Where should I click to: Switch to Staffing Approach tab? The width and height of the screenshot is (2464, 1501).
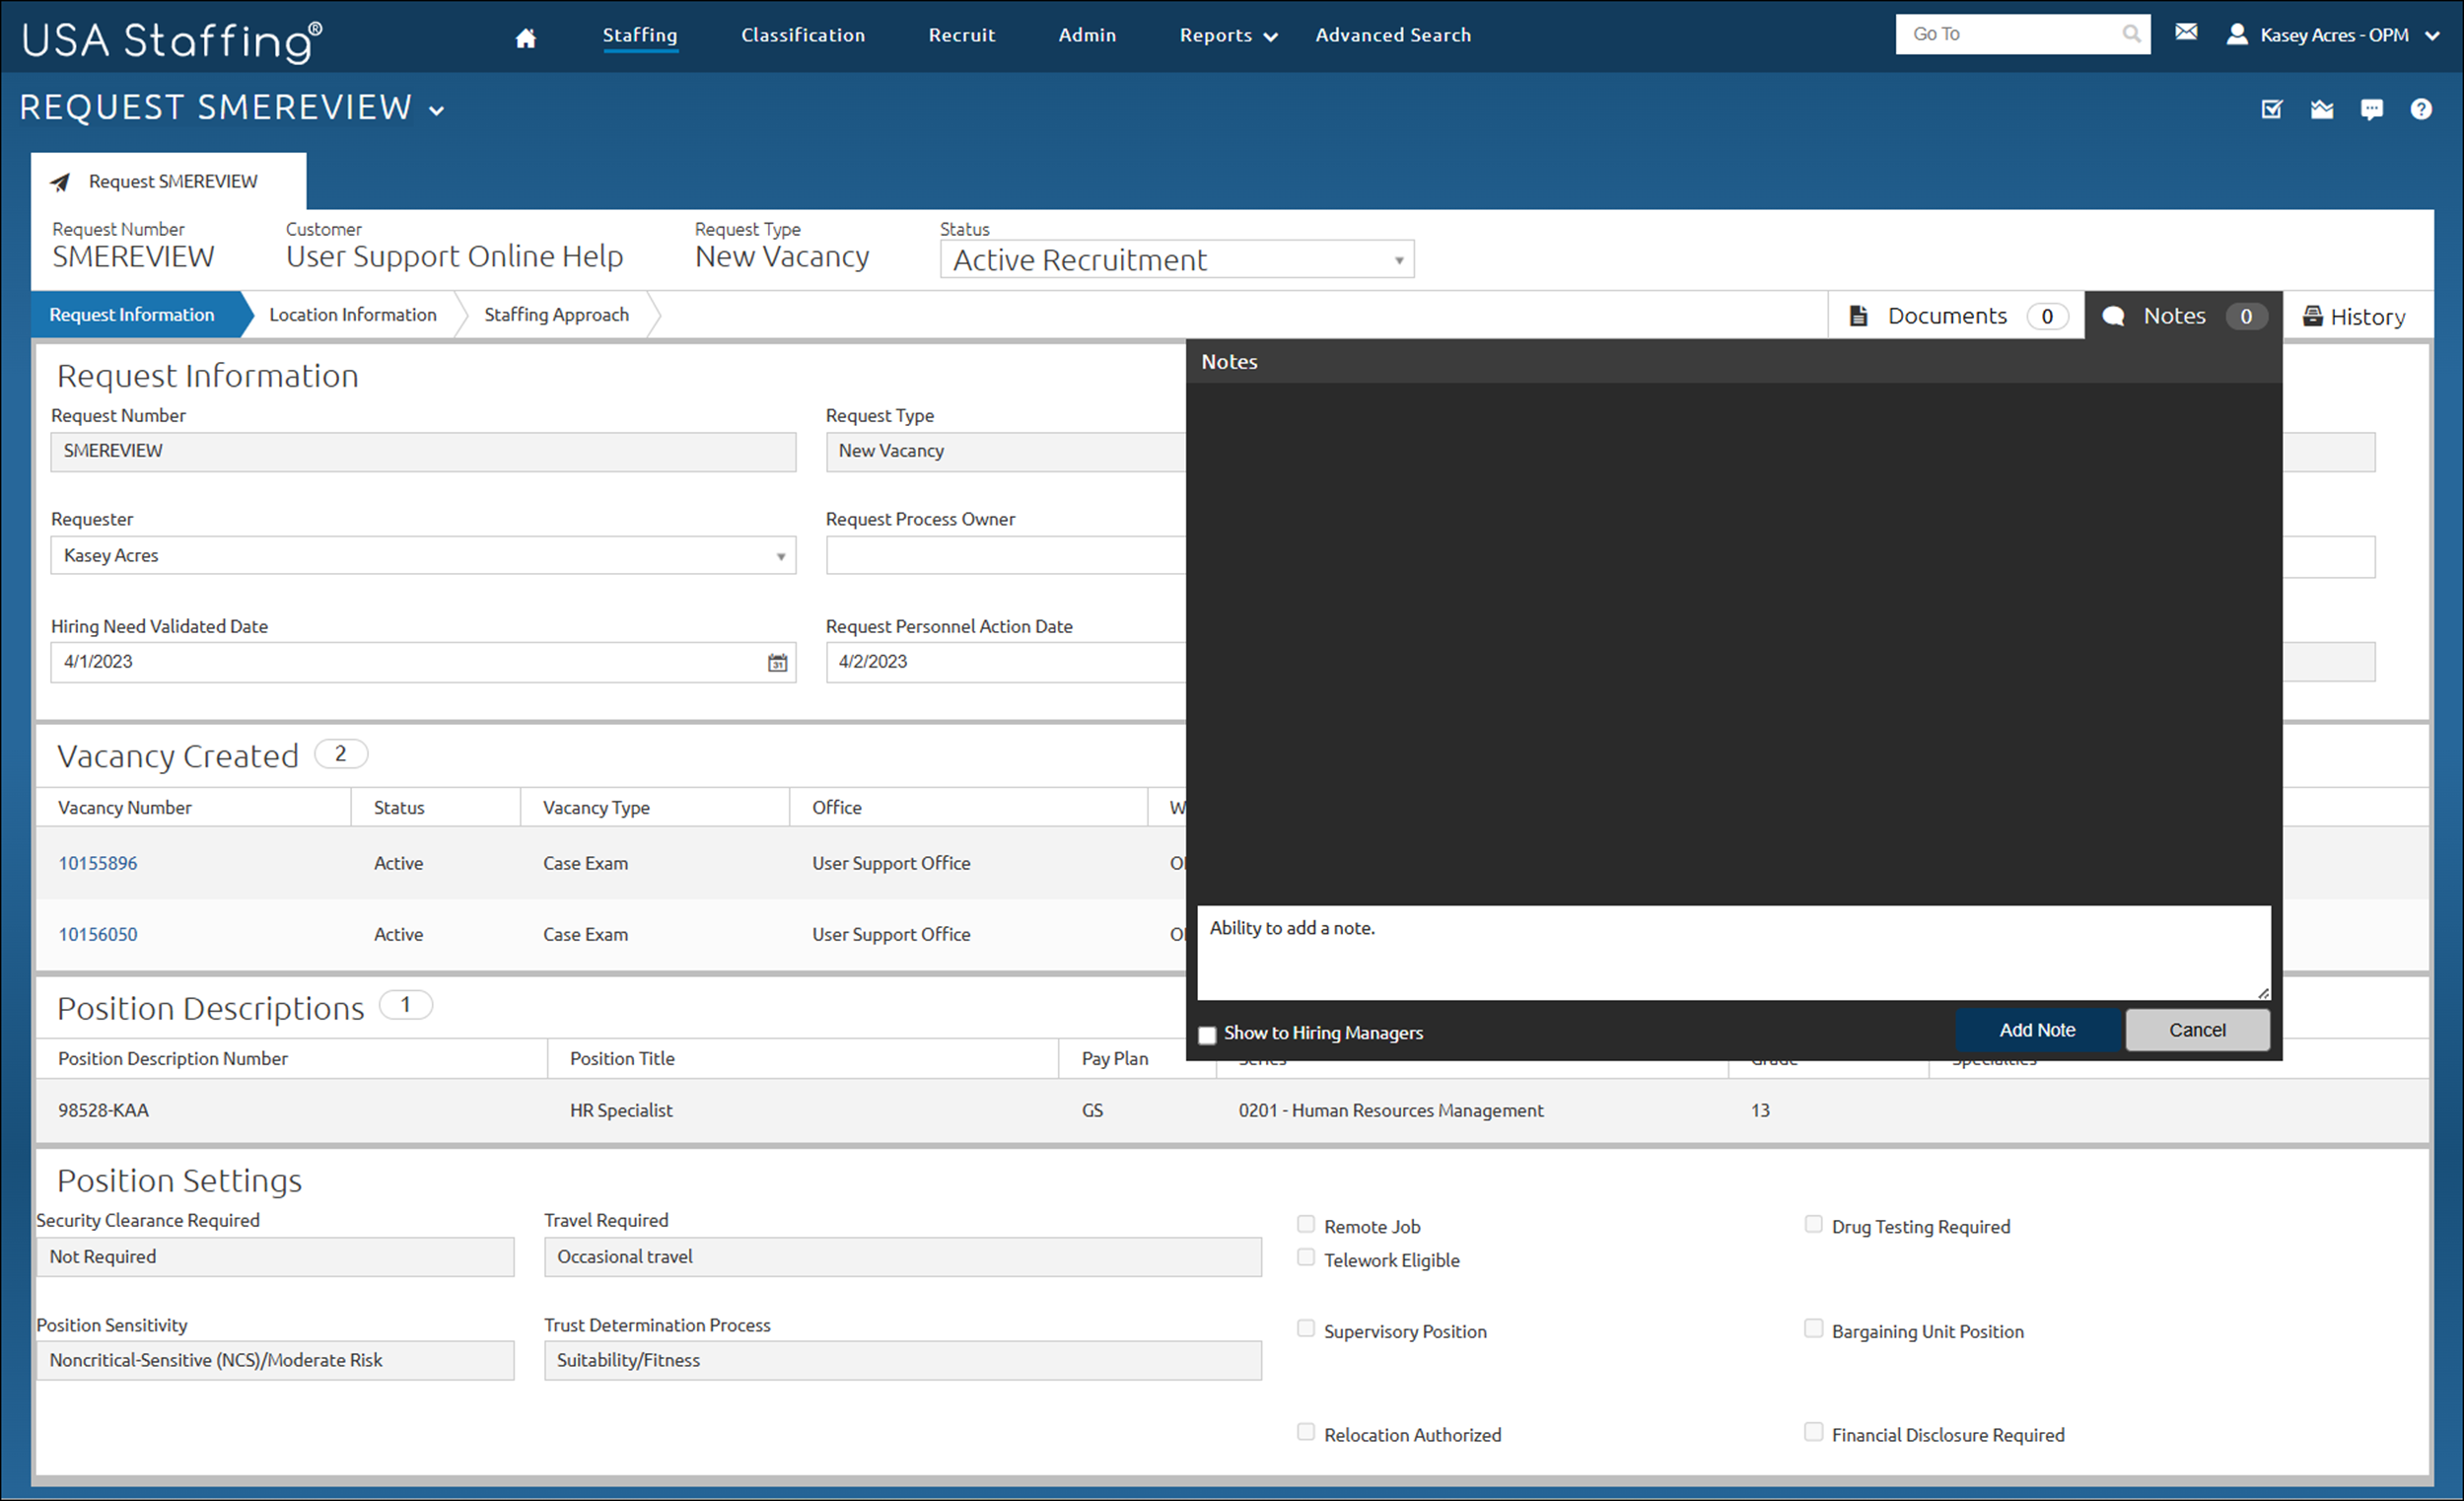pos(557,315)
